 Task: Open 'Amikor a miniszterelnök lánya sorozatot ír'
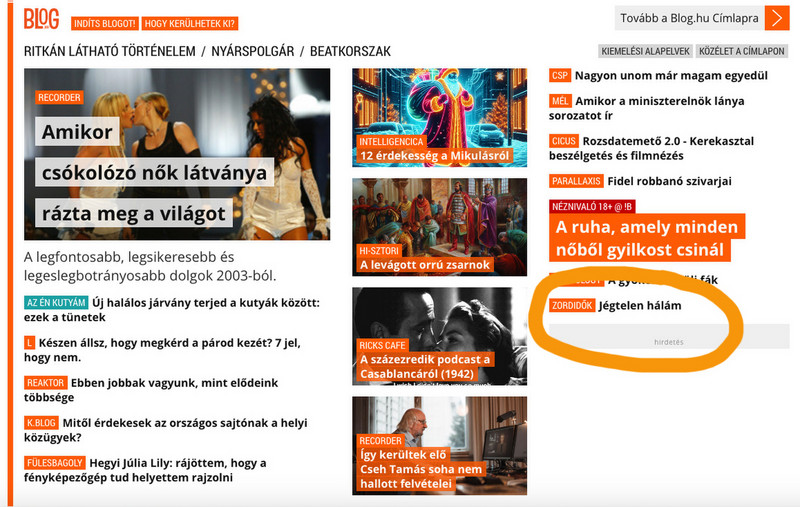pyautogui.click(x=646, y=108)
